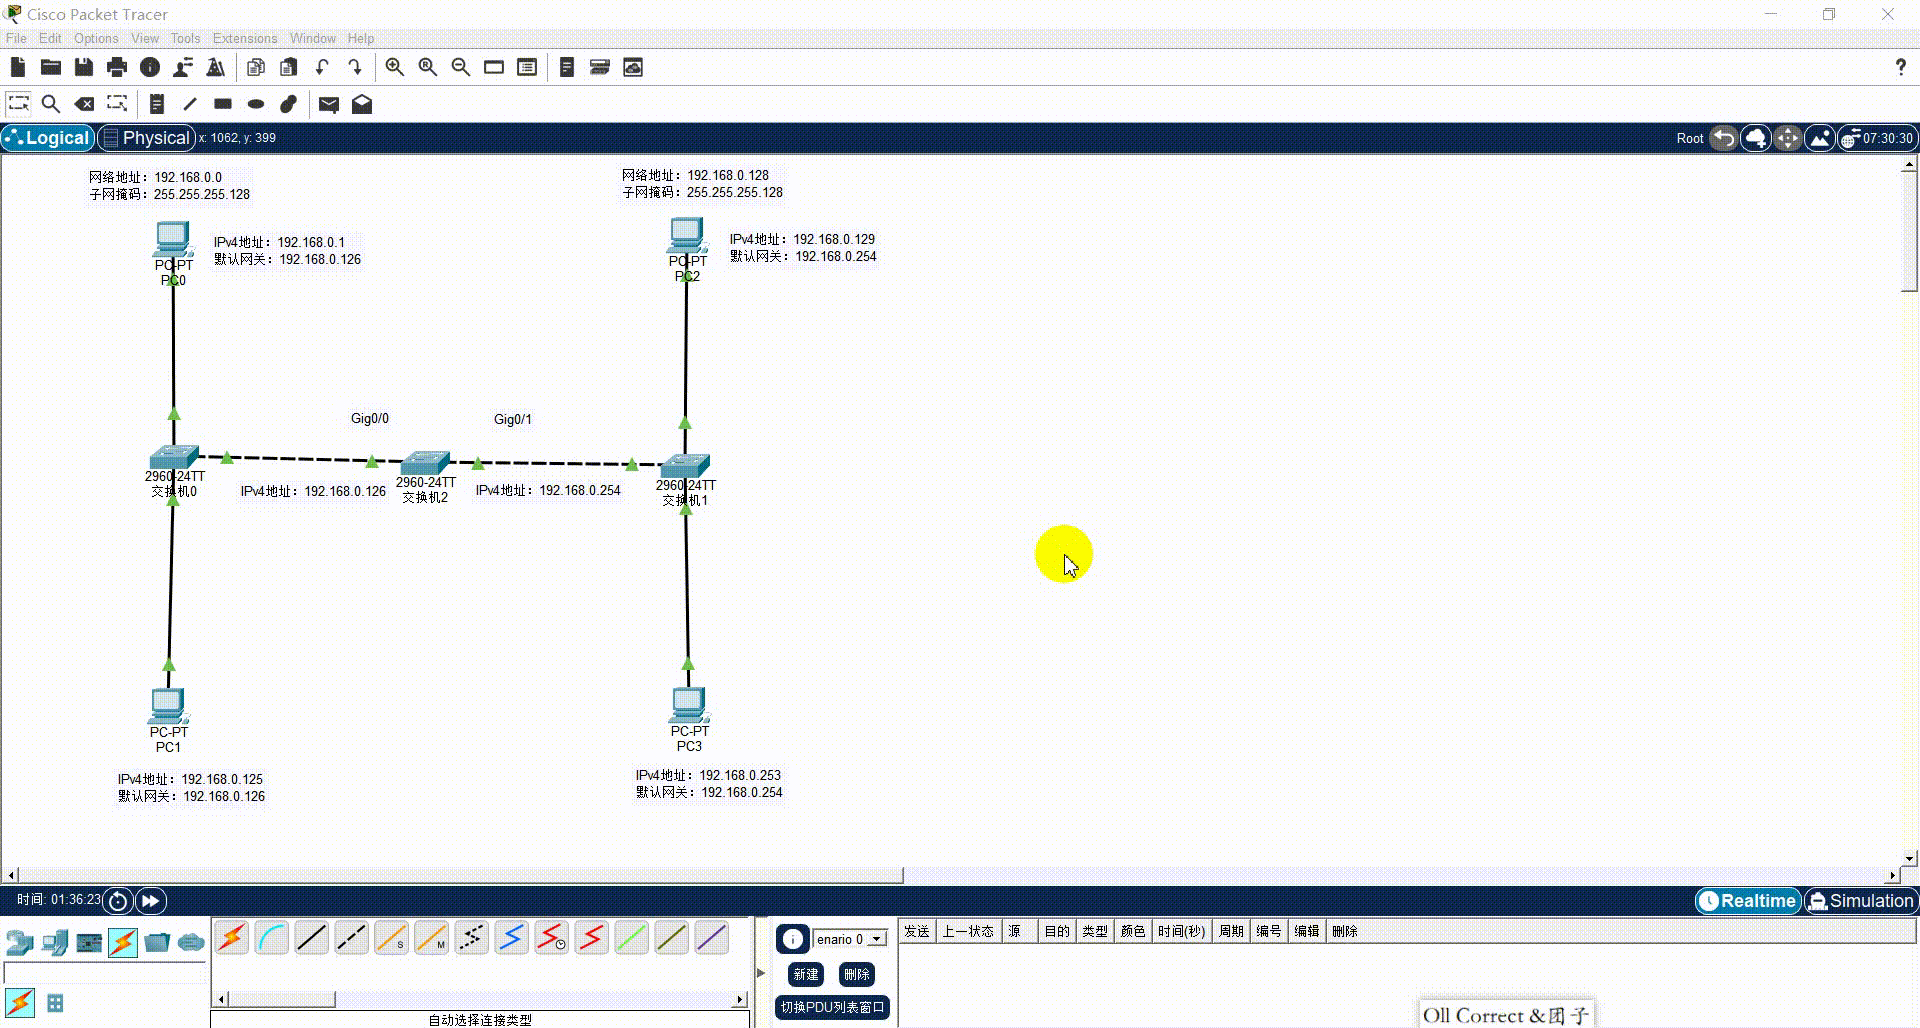The image size is (1920, 1028).
Task: Open the Scenario 0 dropdown
Action: pyautogui.click(x=850, y=939)
